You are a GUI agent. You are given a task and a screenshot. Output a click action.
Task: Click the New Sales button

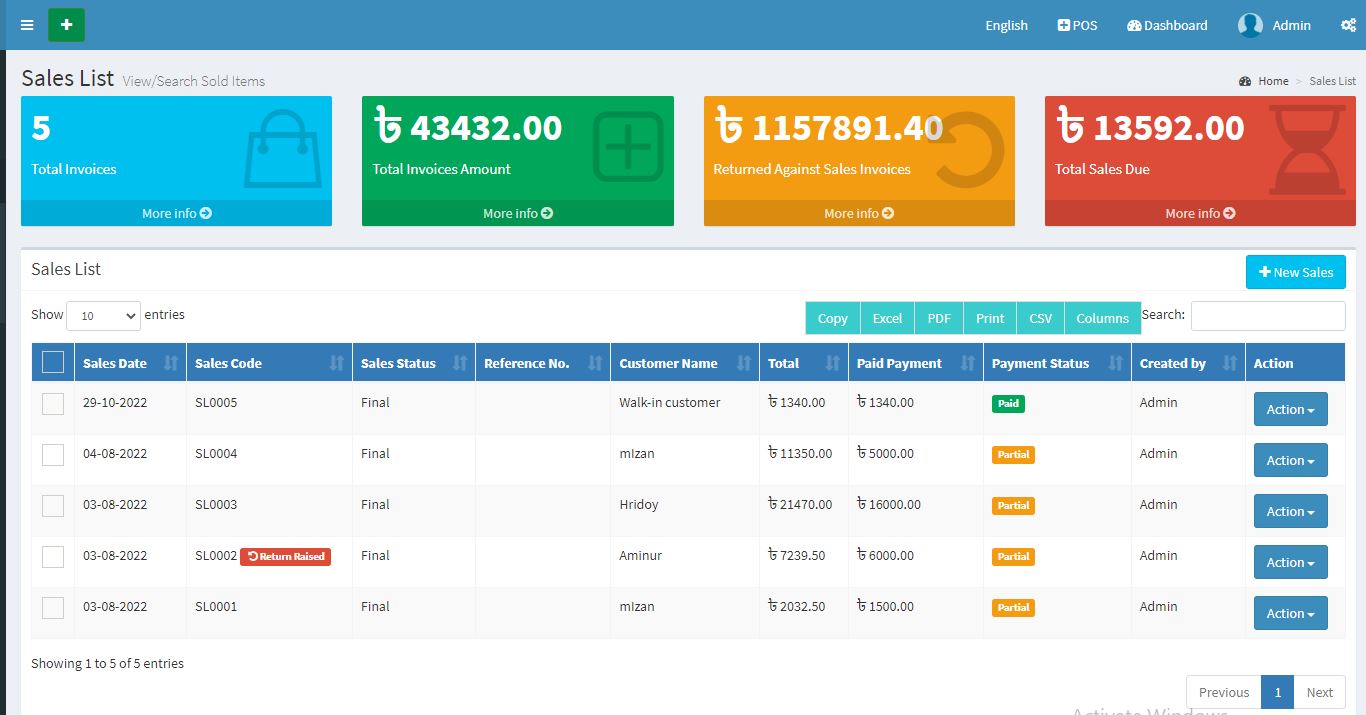coord(1296,272)
